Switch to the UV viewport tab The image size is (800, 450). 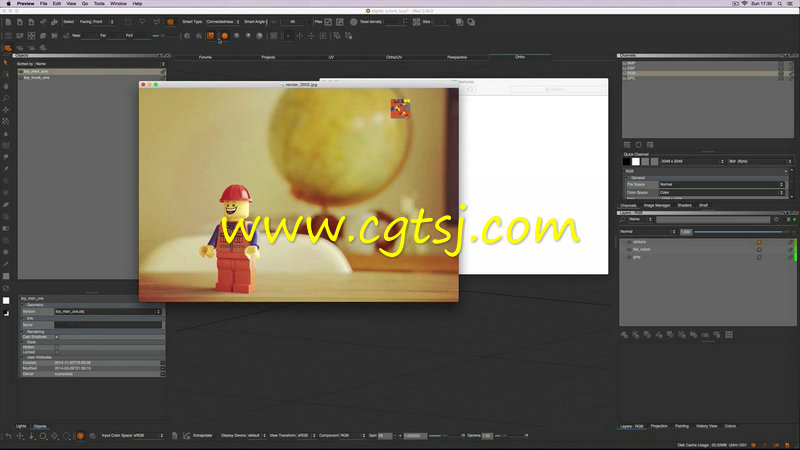[x=331, y=57]
